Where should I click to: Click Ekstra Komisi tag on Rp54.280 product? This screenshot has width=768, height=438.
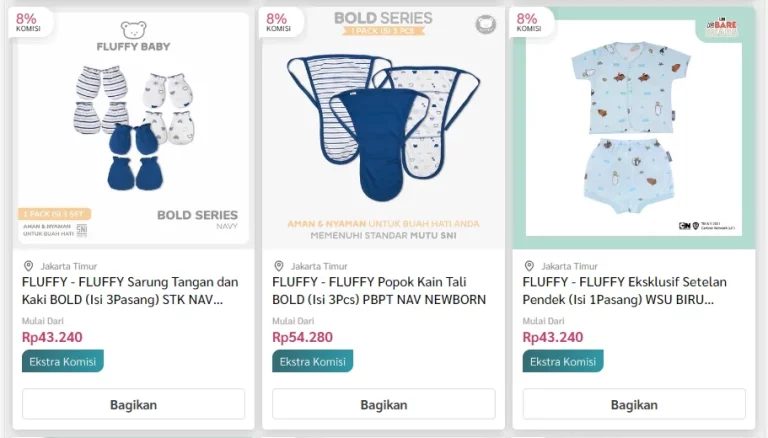pos(313,361)
